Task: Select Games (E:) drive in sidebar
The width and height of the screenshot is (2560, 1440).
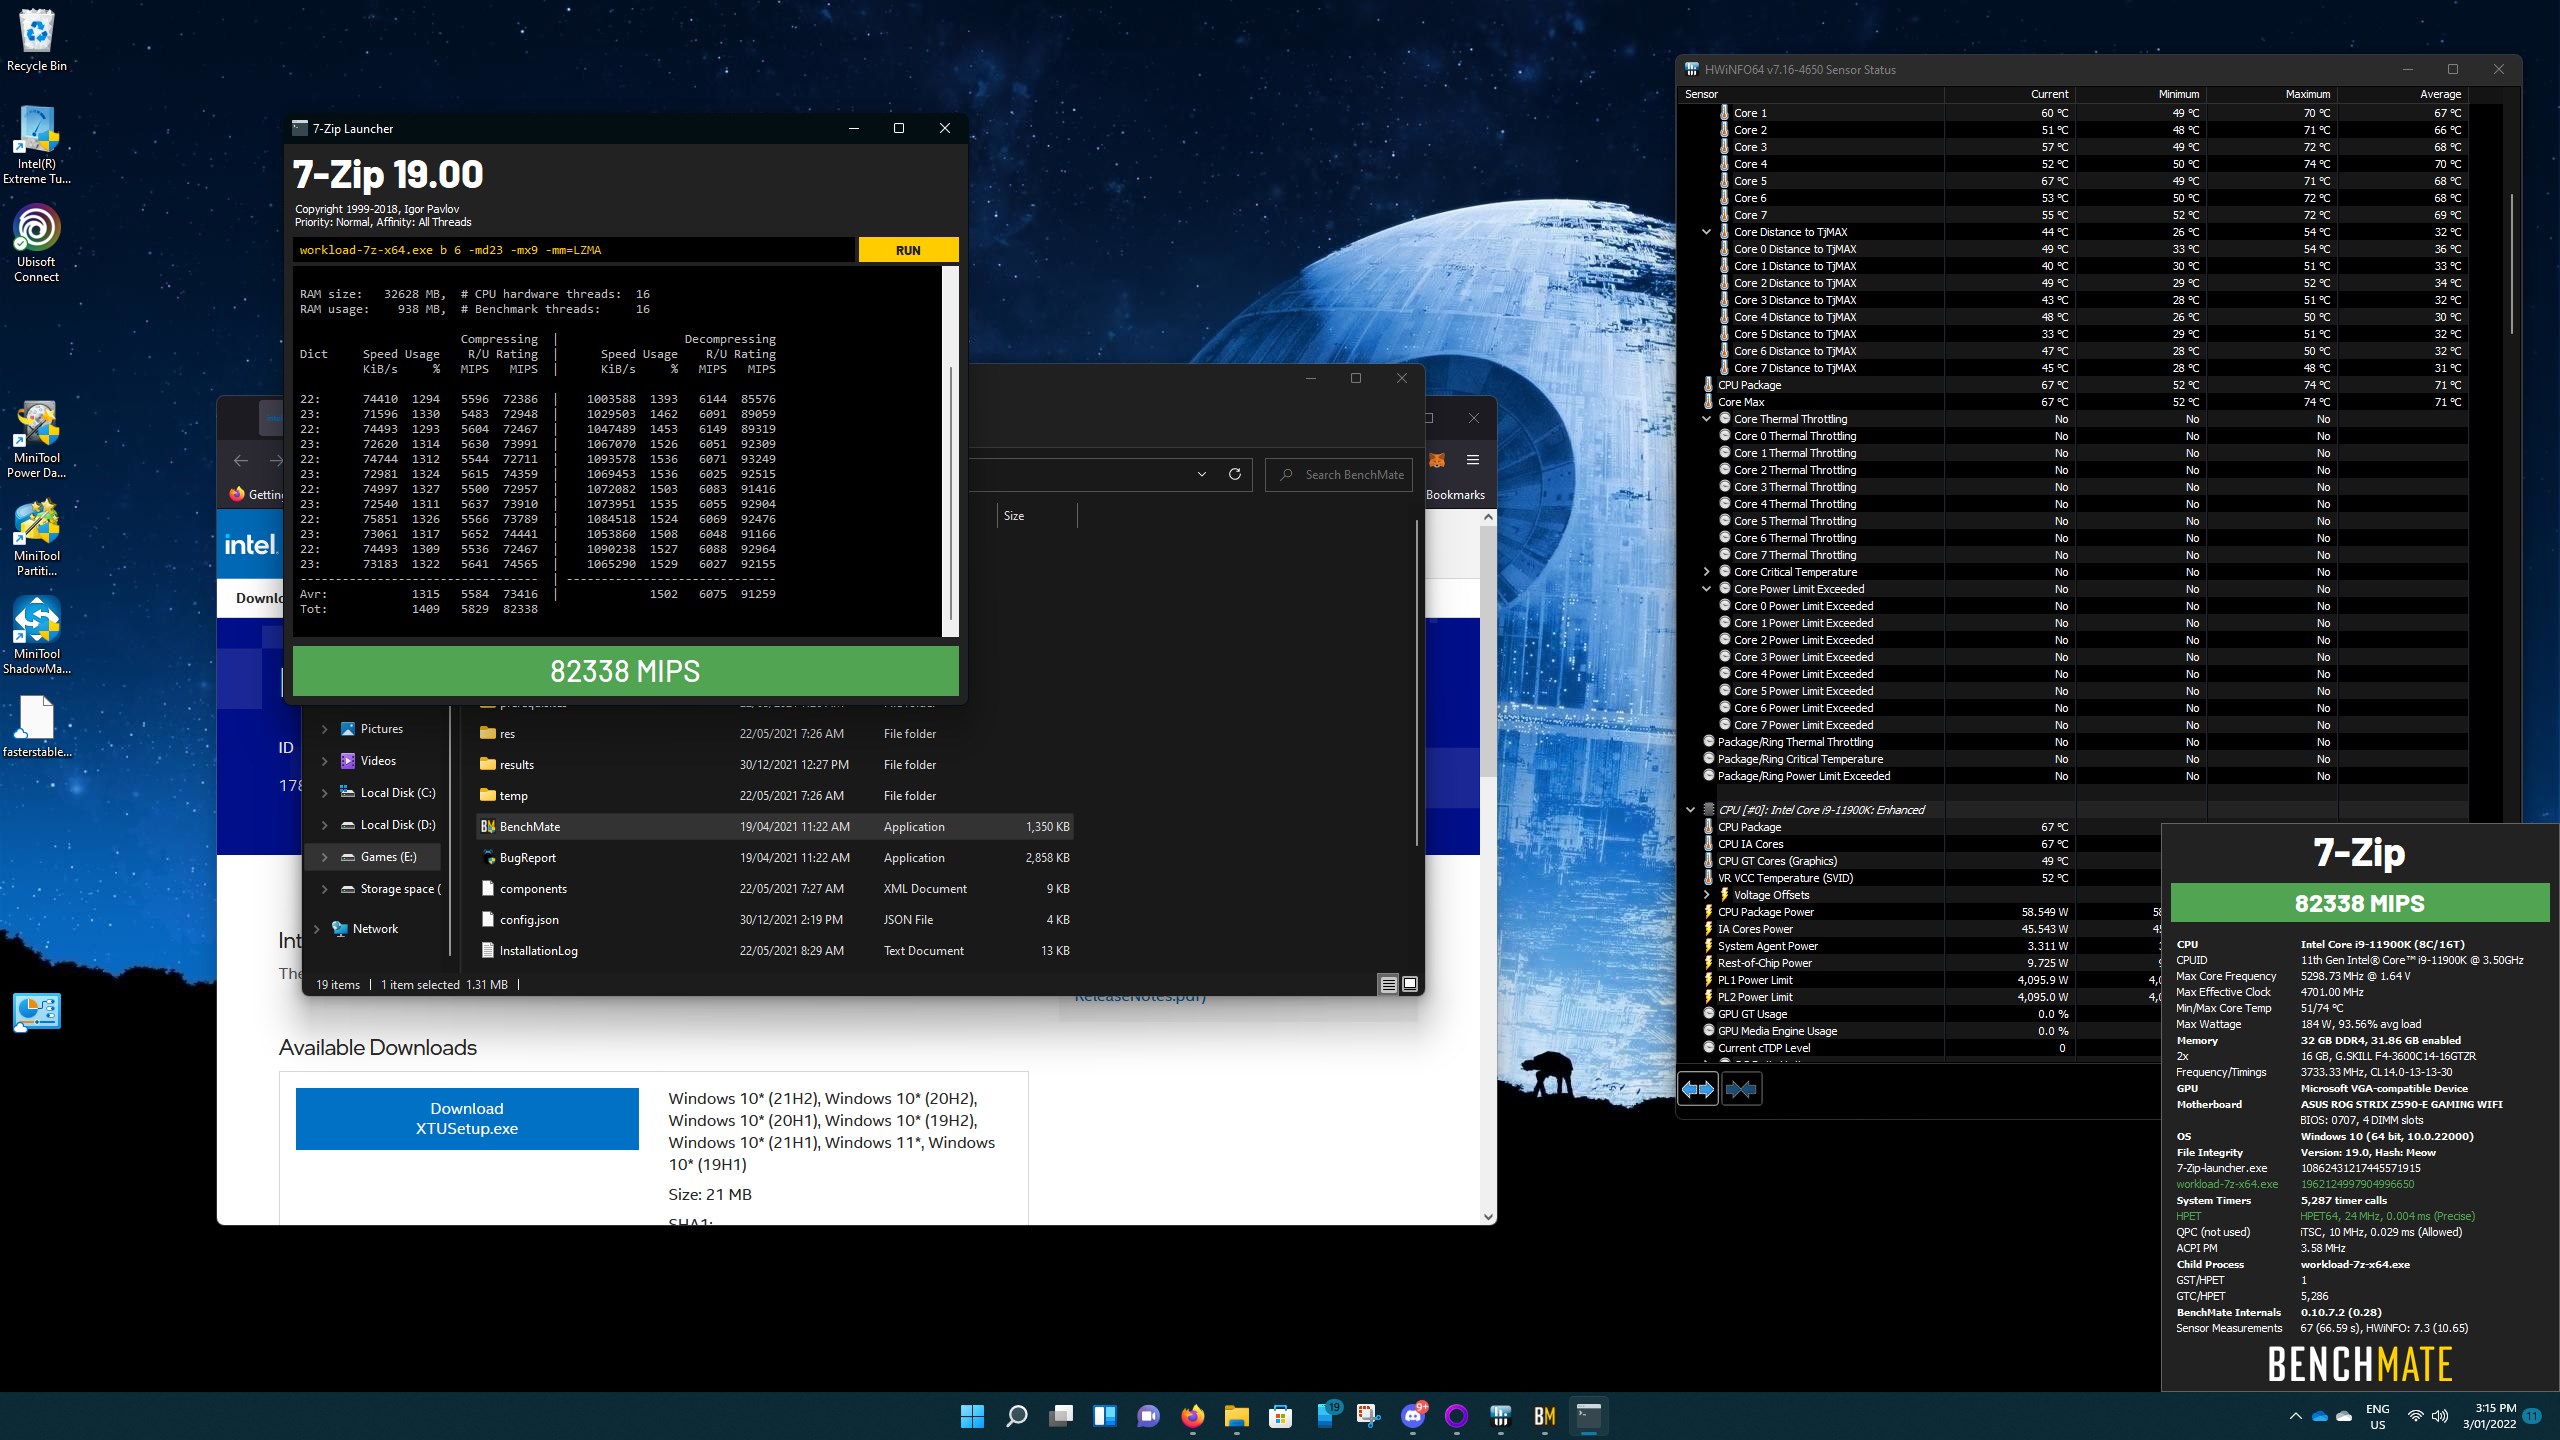Action: [x=388, y=857]
